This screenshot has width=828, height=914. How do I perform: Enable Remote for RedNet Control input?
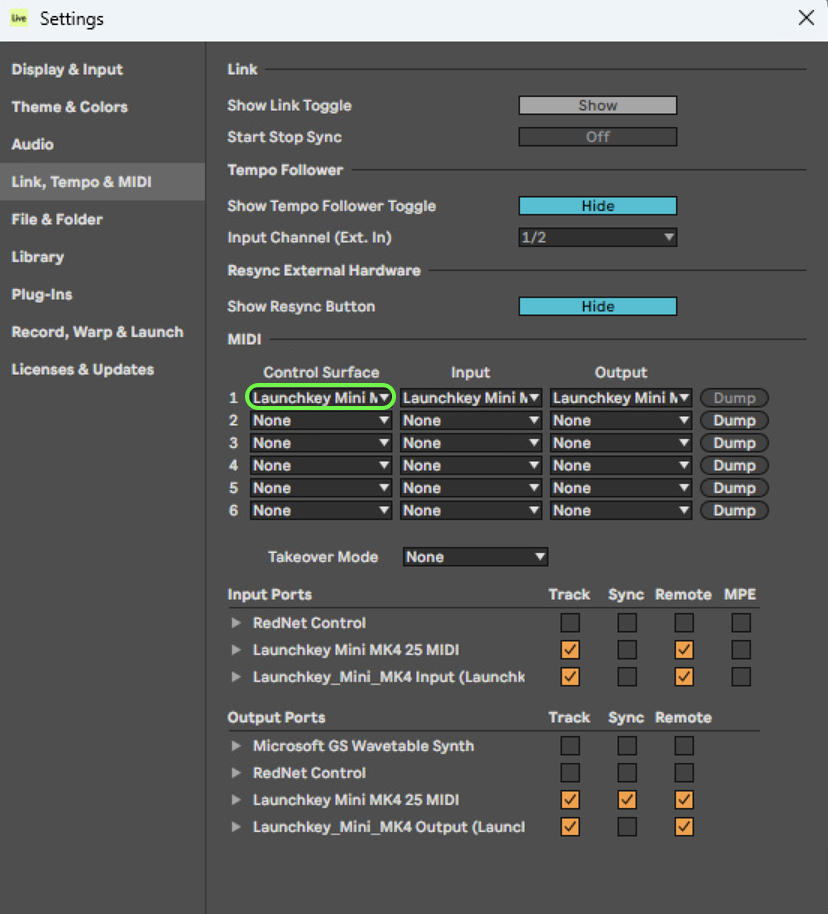[684, 623]
